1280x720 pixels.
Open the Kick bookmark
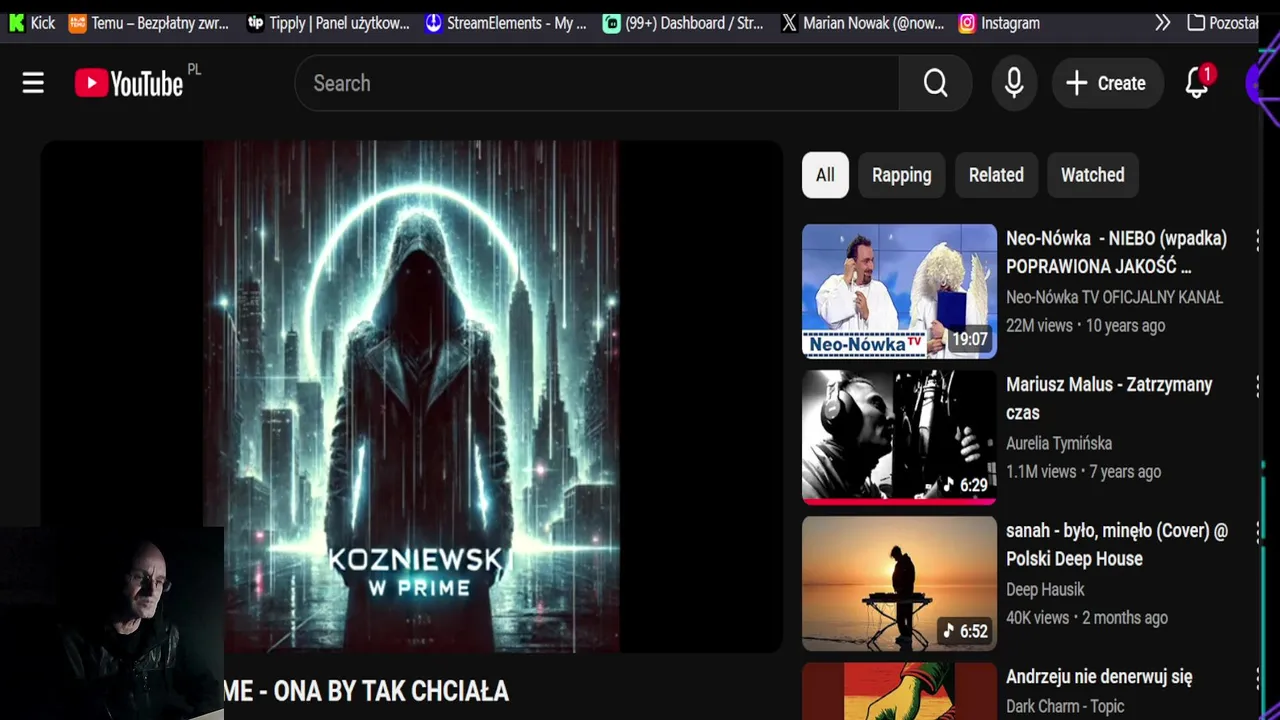(31, 23)
